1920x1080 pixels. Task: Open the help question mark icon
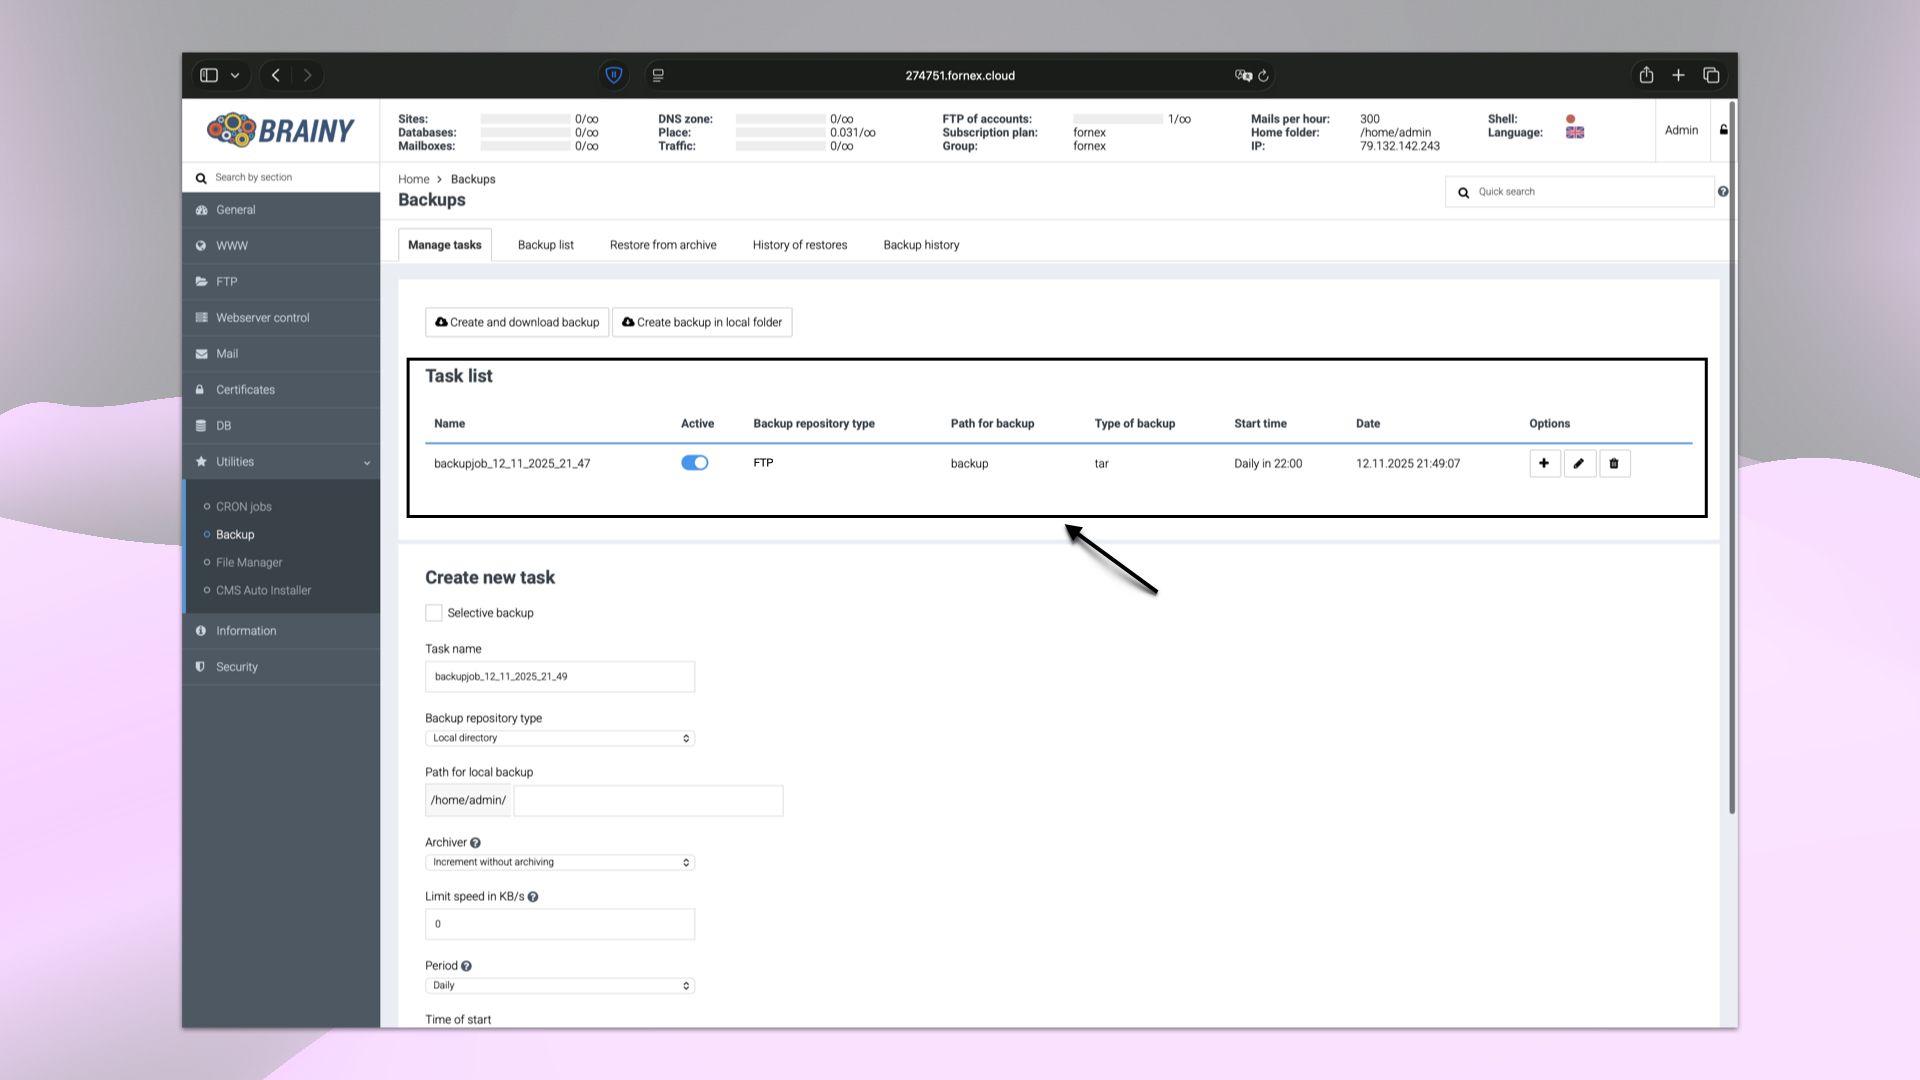[1723, 191]
